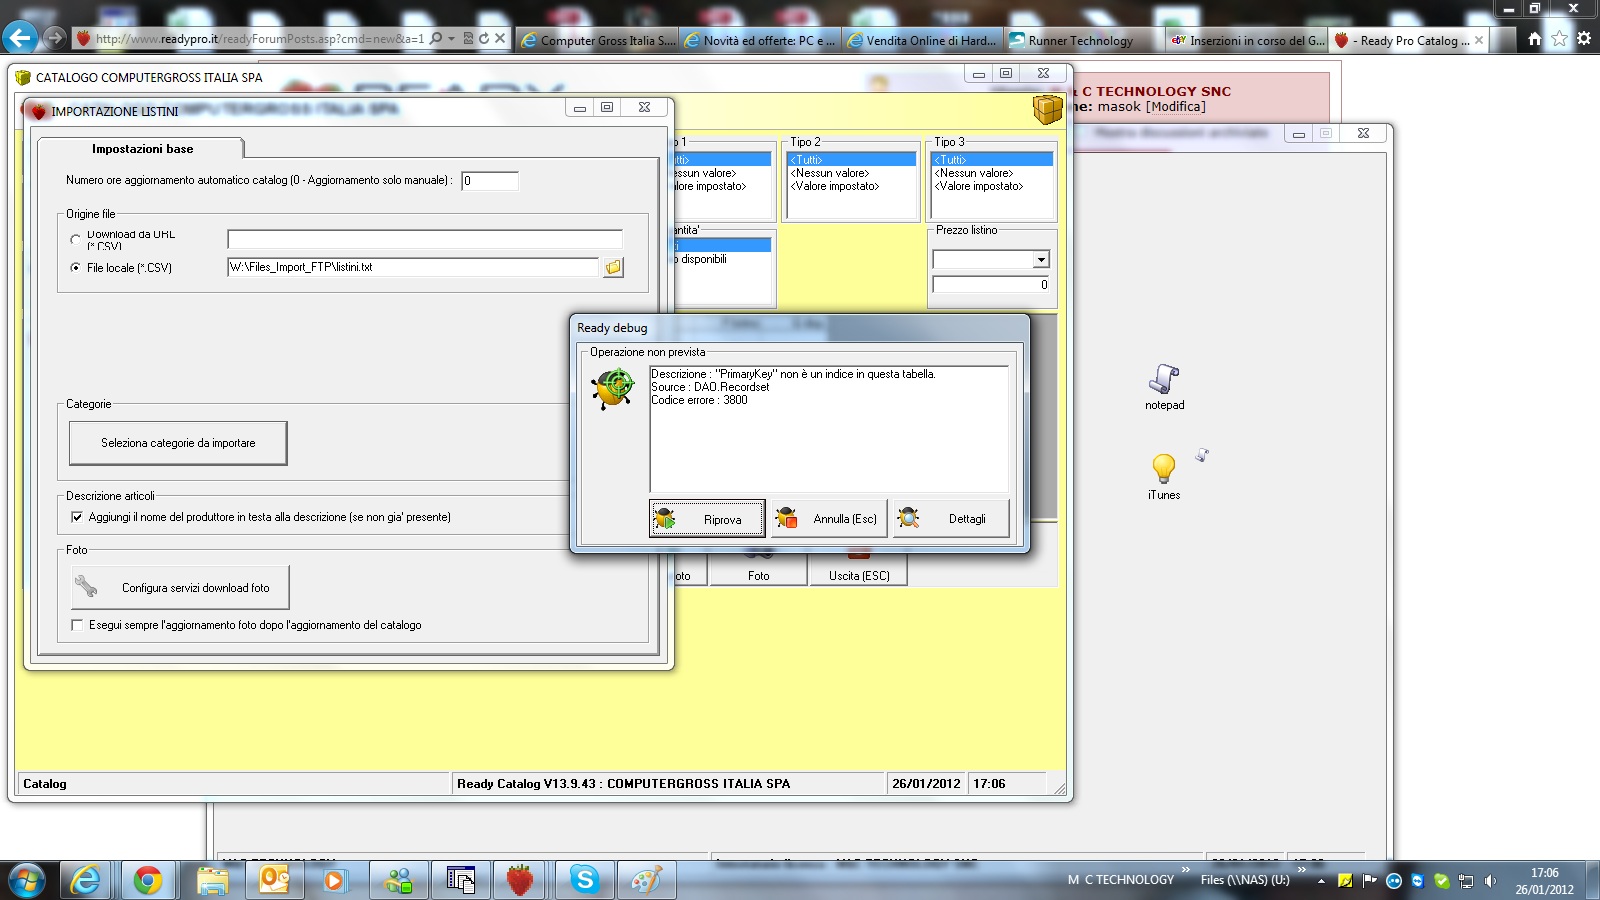The height and width of the screenshot is (900, 1600).
Task: Click the search magnifier in the address bar
Action: click(436, 39)
